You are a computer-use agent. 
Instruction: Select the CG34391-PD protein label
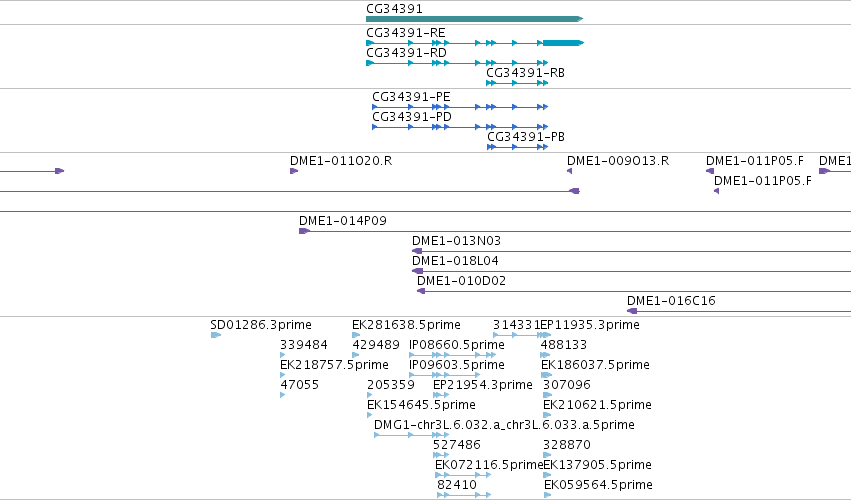click(412, 117)
